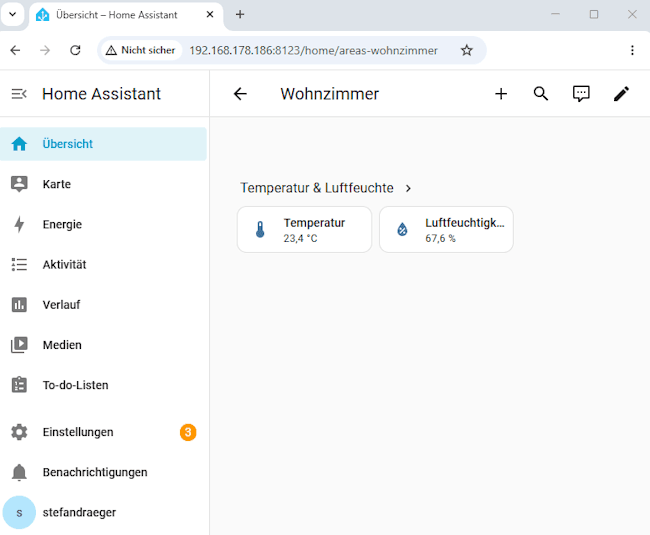Open the Medien menu item

pyautogui.click(x=103, y=345)
